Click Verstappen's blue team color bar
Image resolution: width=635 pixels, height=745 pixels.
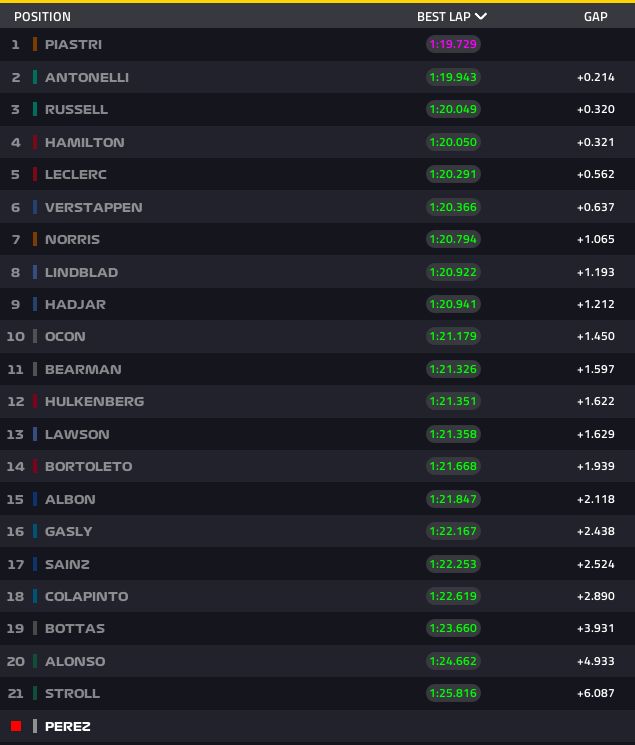pyautogui.click(x=35, y=207)
